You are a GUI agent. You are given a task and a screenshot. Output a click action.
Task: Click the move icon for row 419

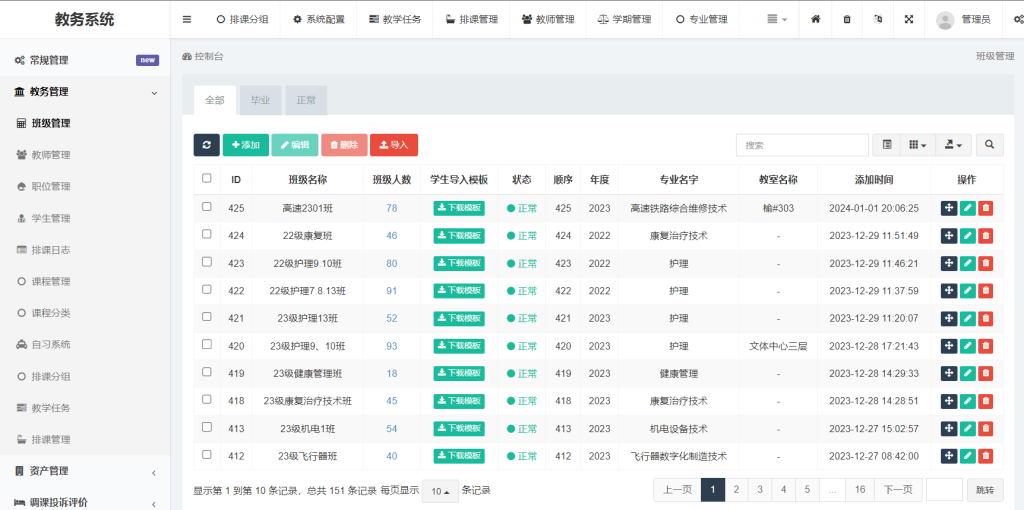click(949, 374)
